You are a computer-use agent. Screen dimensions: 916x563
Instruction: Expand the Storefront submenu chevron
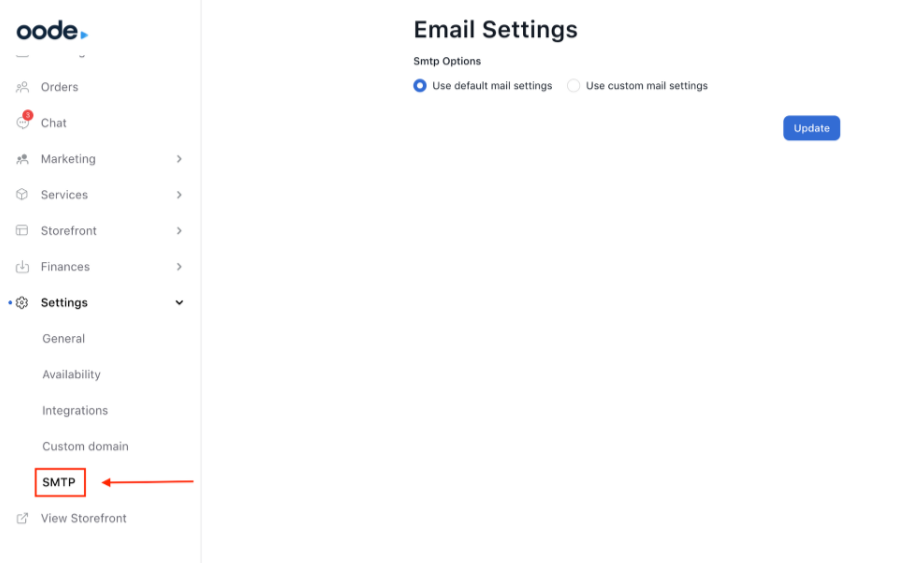pyautogui.click(x=179, y=231)
